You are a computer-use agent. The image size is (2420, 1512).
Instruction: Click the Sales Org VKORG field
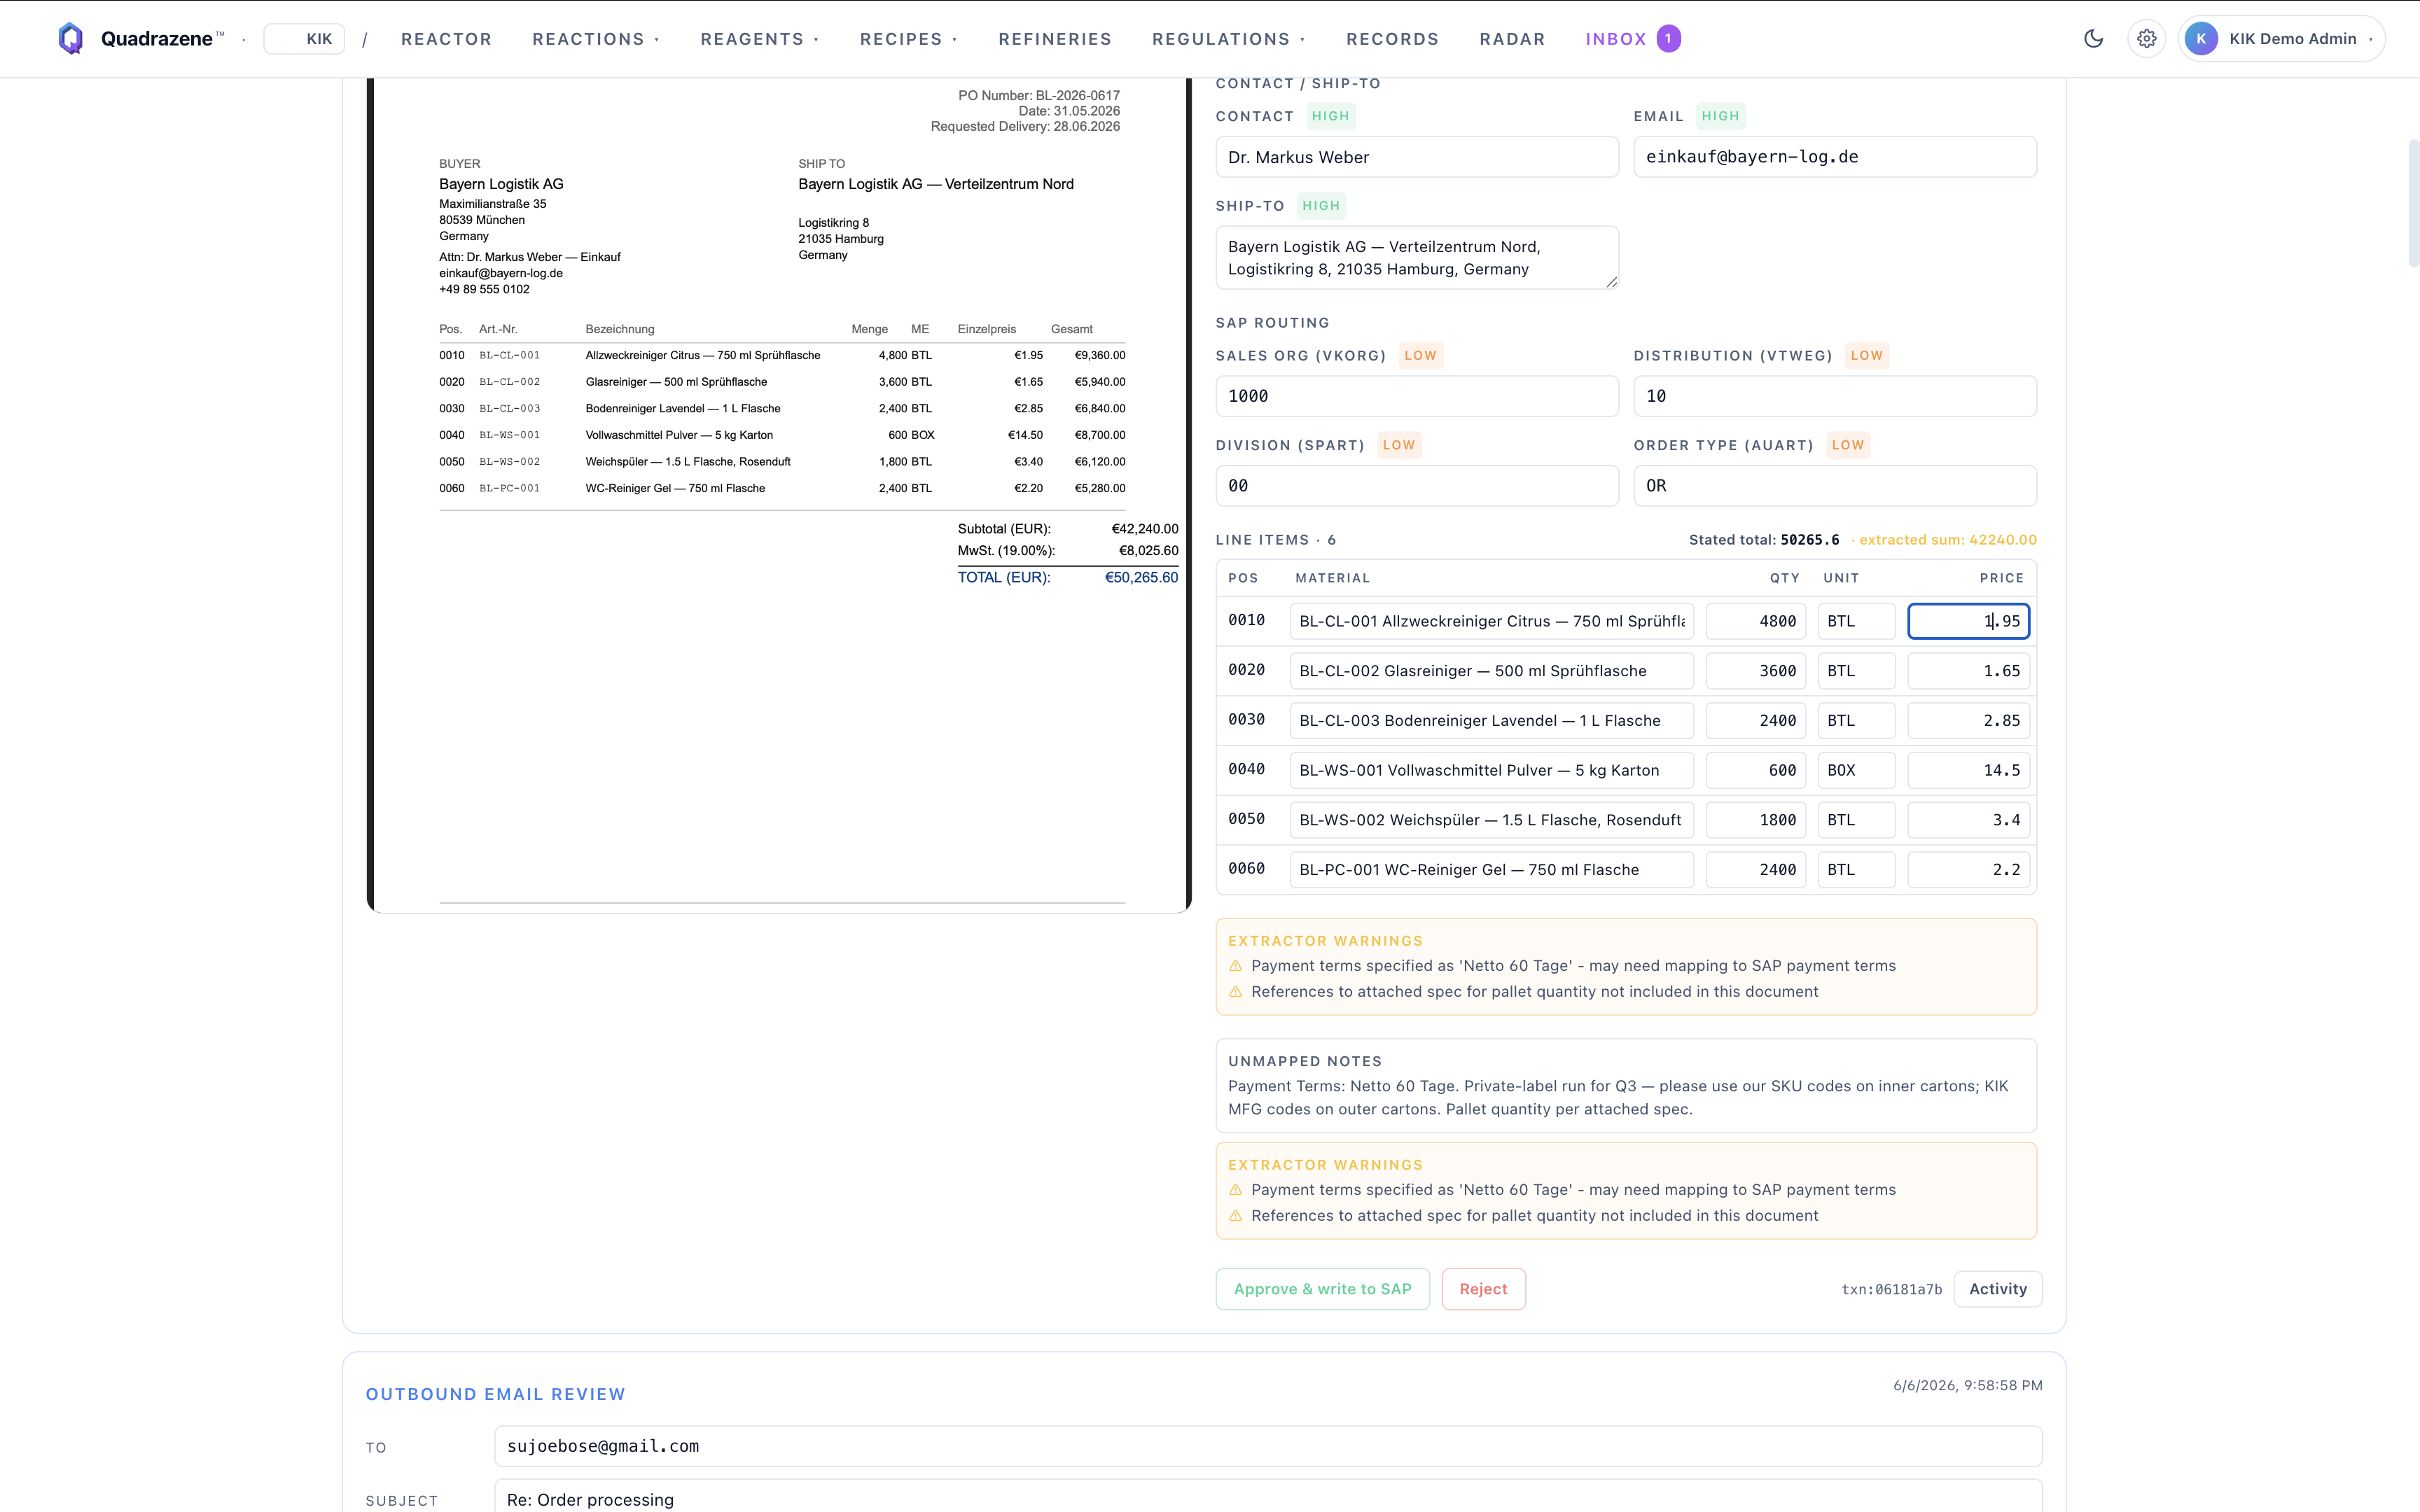[1416, 396]
